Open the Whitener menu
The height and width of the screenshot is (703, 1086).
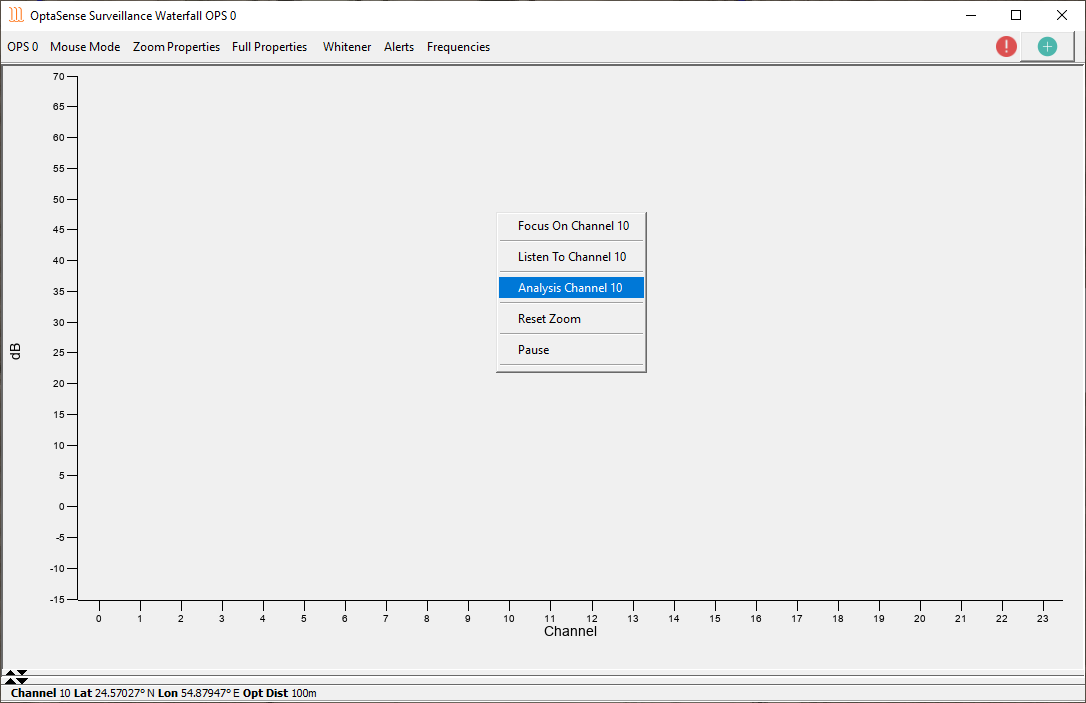click(347, 47)
